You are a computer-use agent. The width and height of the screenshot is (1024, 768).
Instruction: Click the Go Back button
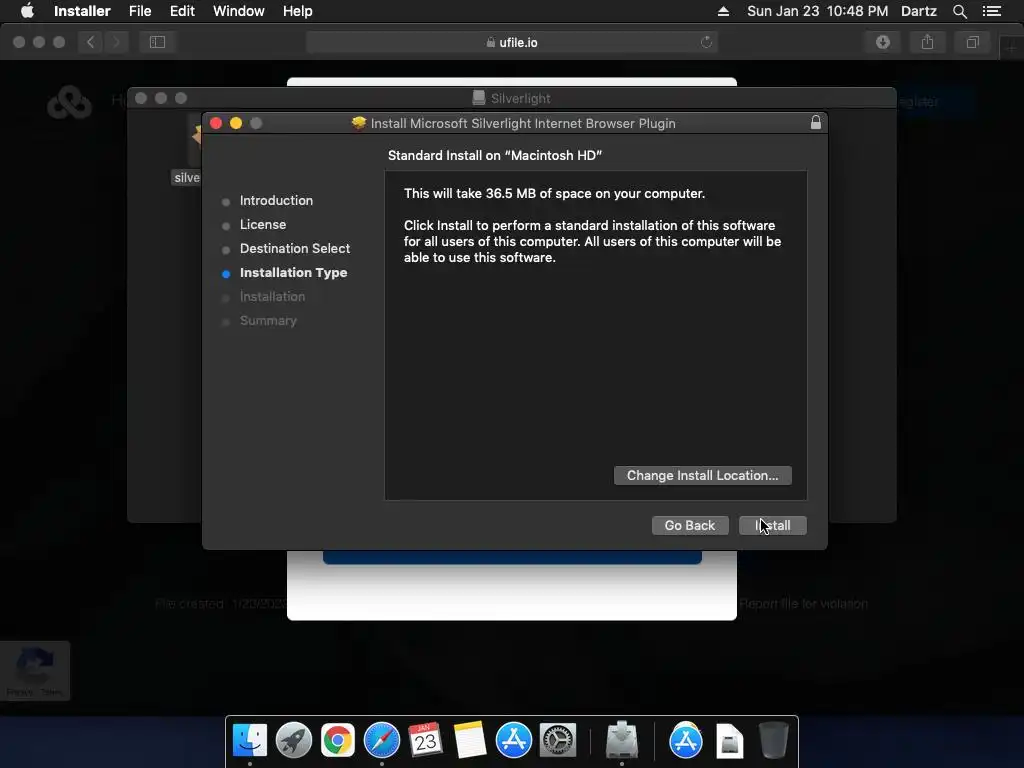point(690,526)
